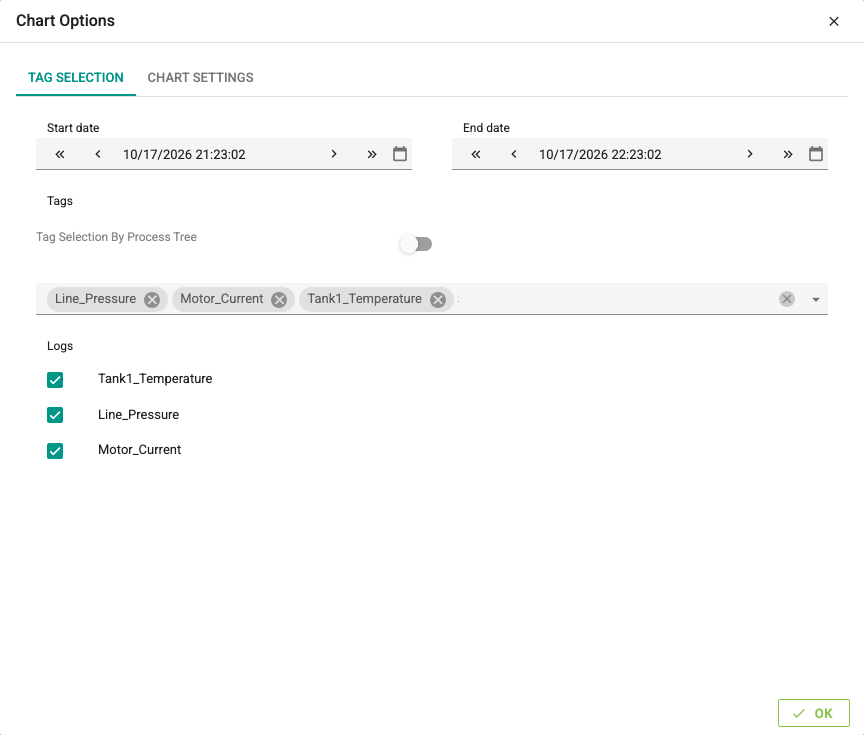
Task: Confirm with the OK button
Action: click(813, 713)
